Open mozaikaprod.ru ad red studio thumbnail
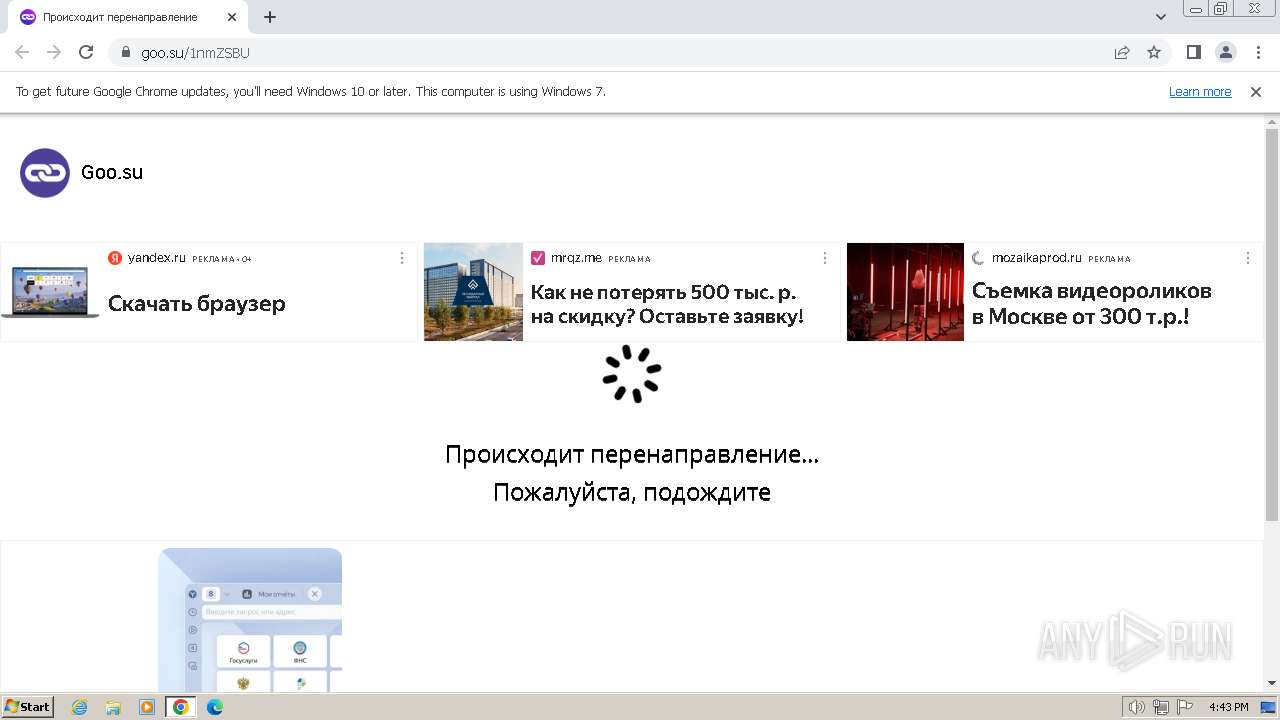 click(x=905, y=292)
